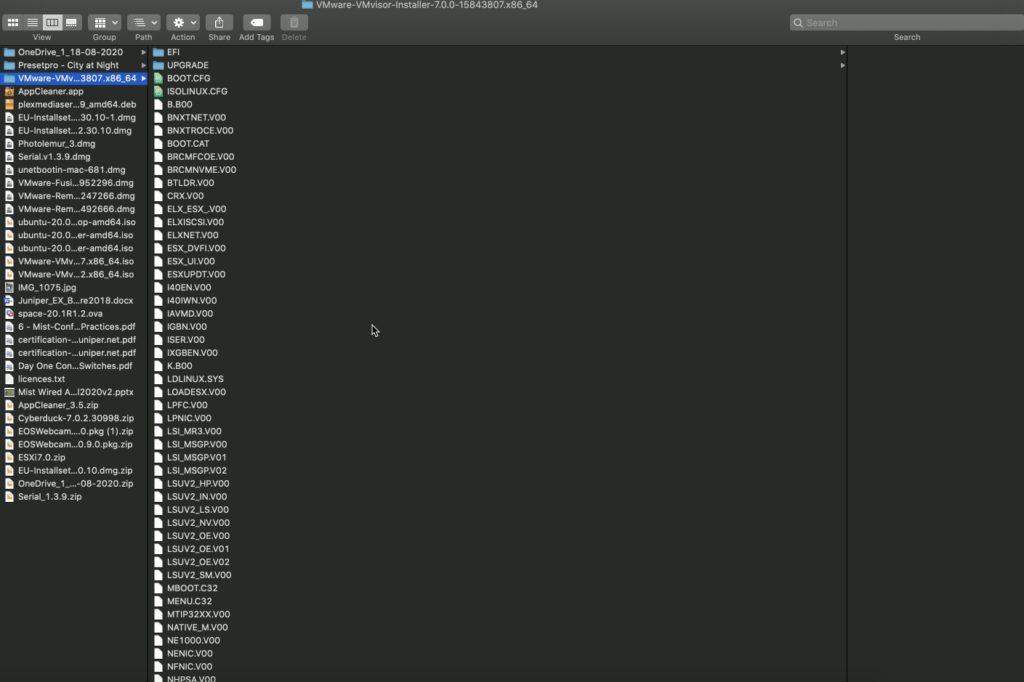Screen dimensions: 1024x682
Task: Select the Presetpro - City at Night folder
Action: [x=68, y=65]
